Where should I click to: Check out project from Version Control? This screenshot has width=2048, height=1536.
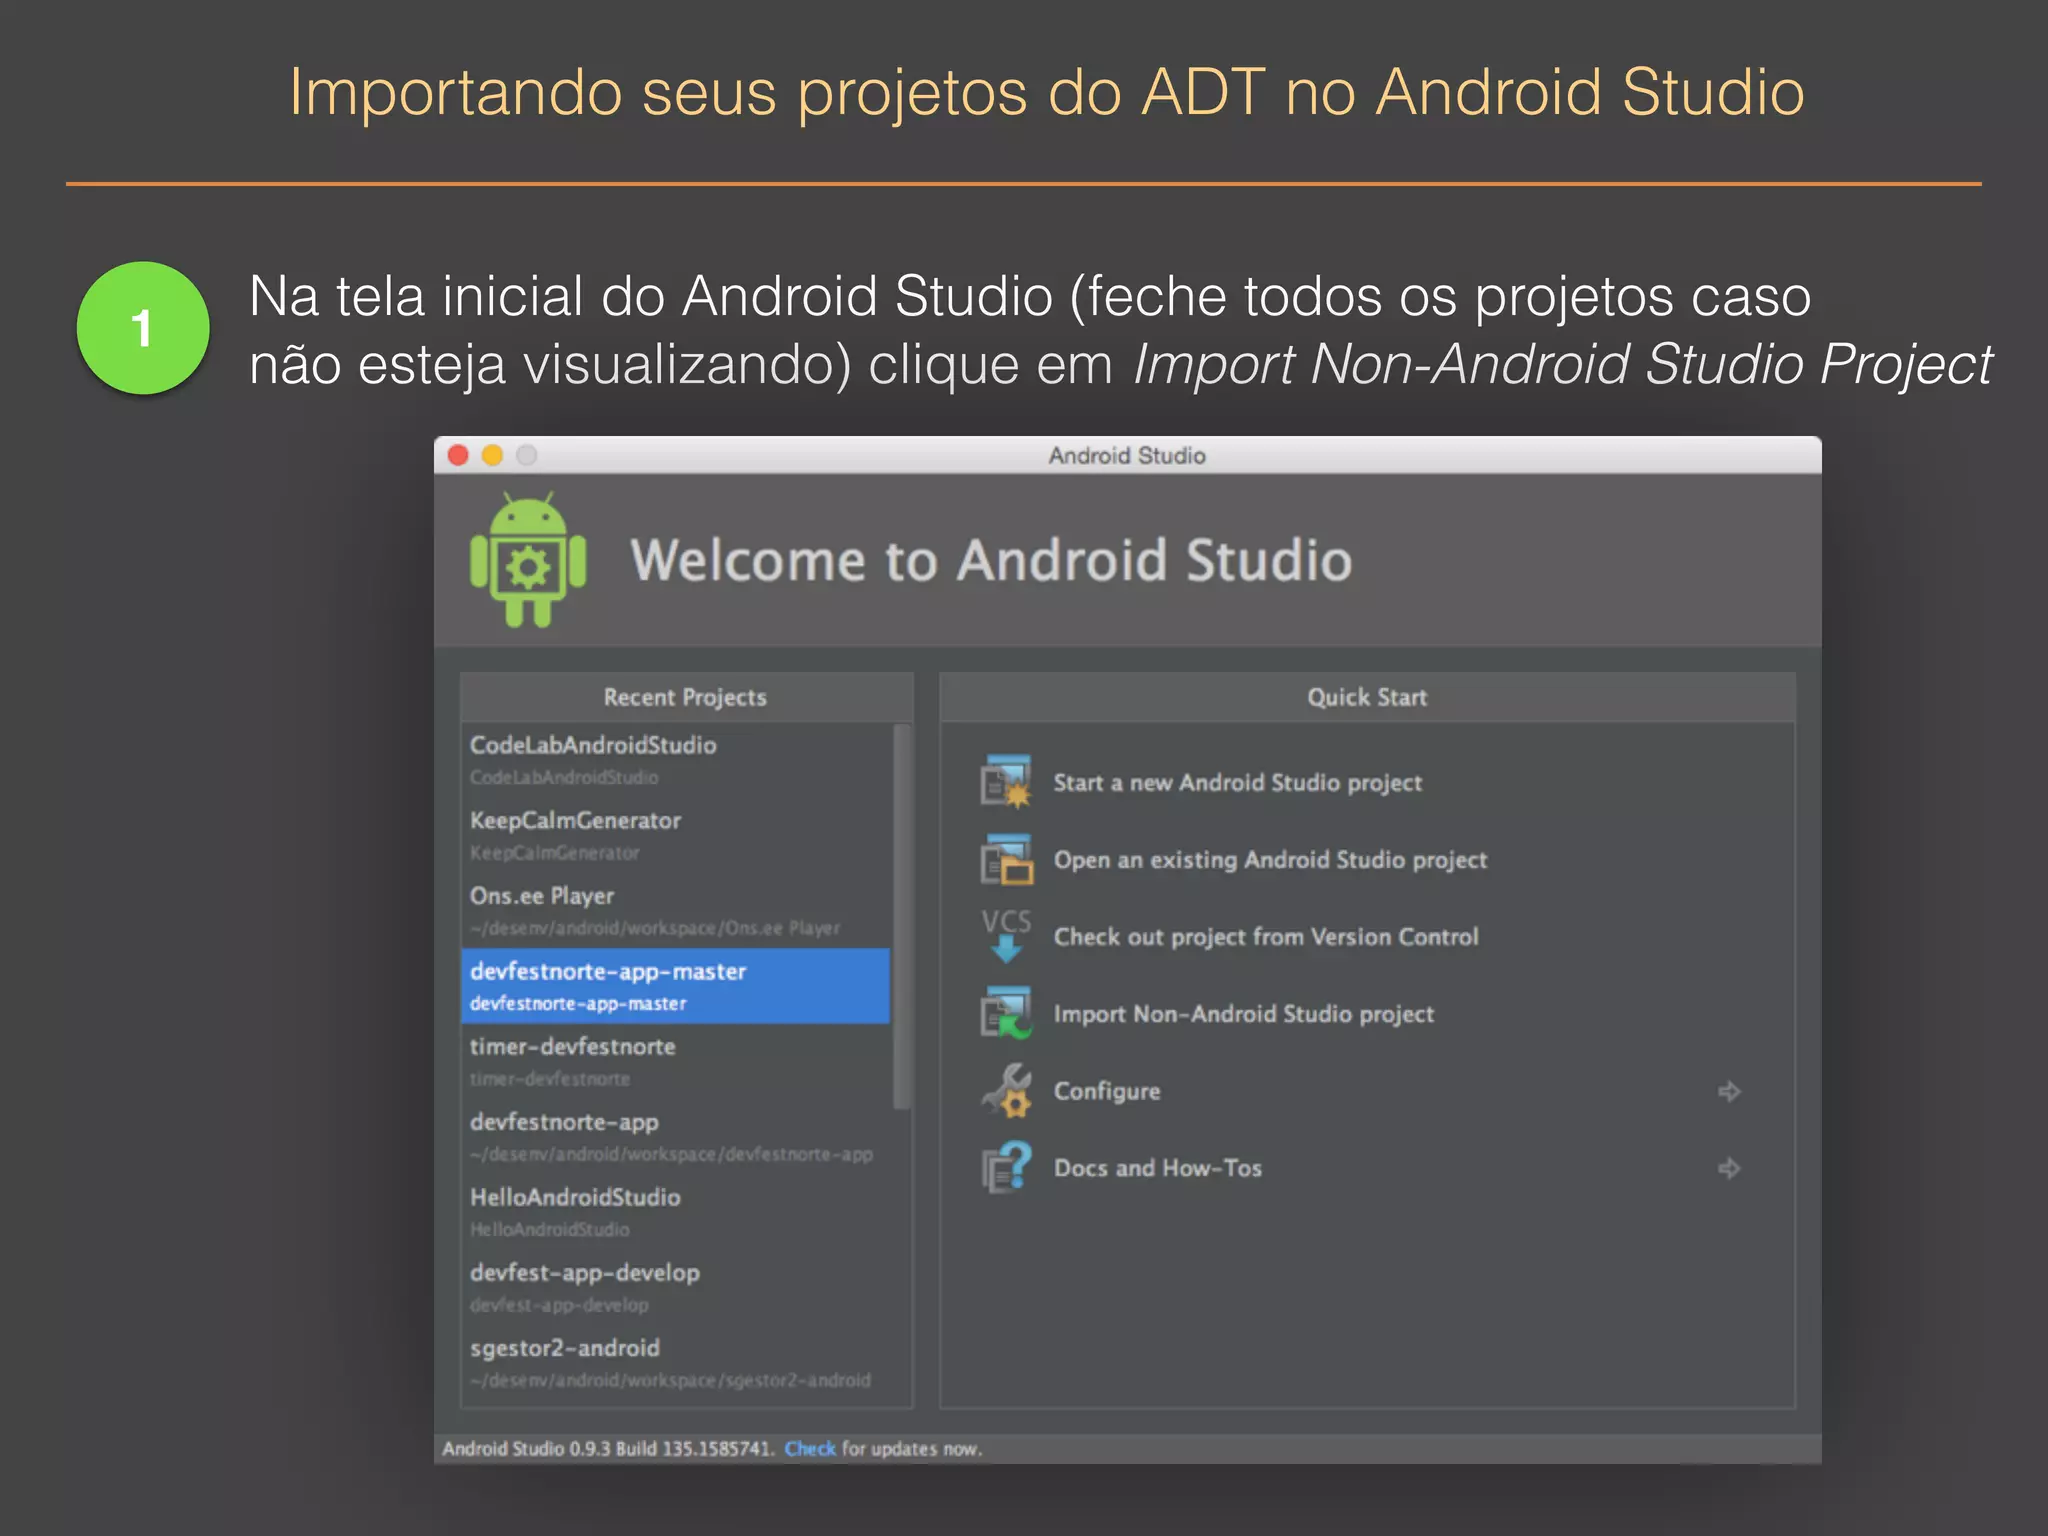(x=1266, y=936)
